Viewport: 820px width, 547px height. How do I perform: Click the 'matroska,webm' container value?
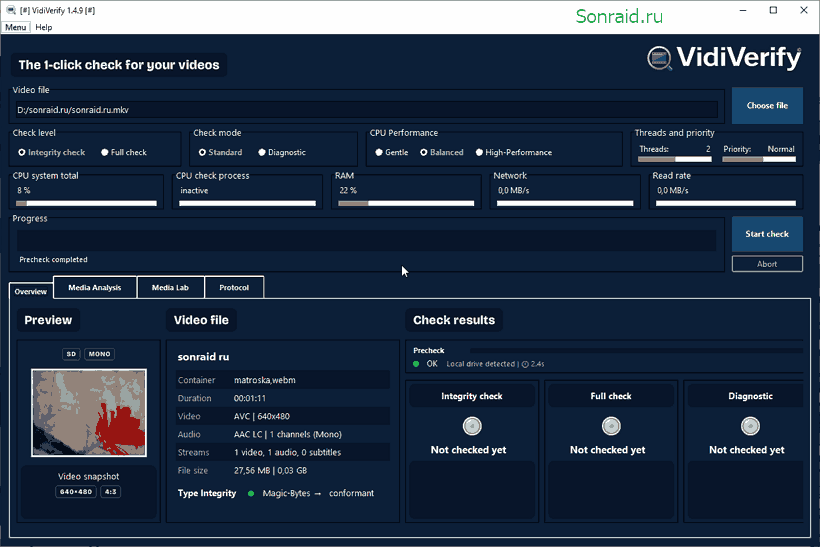(265, 380)
